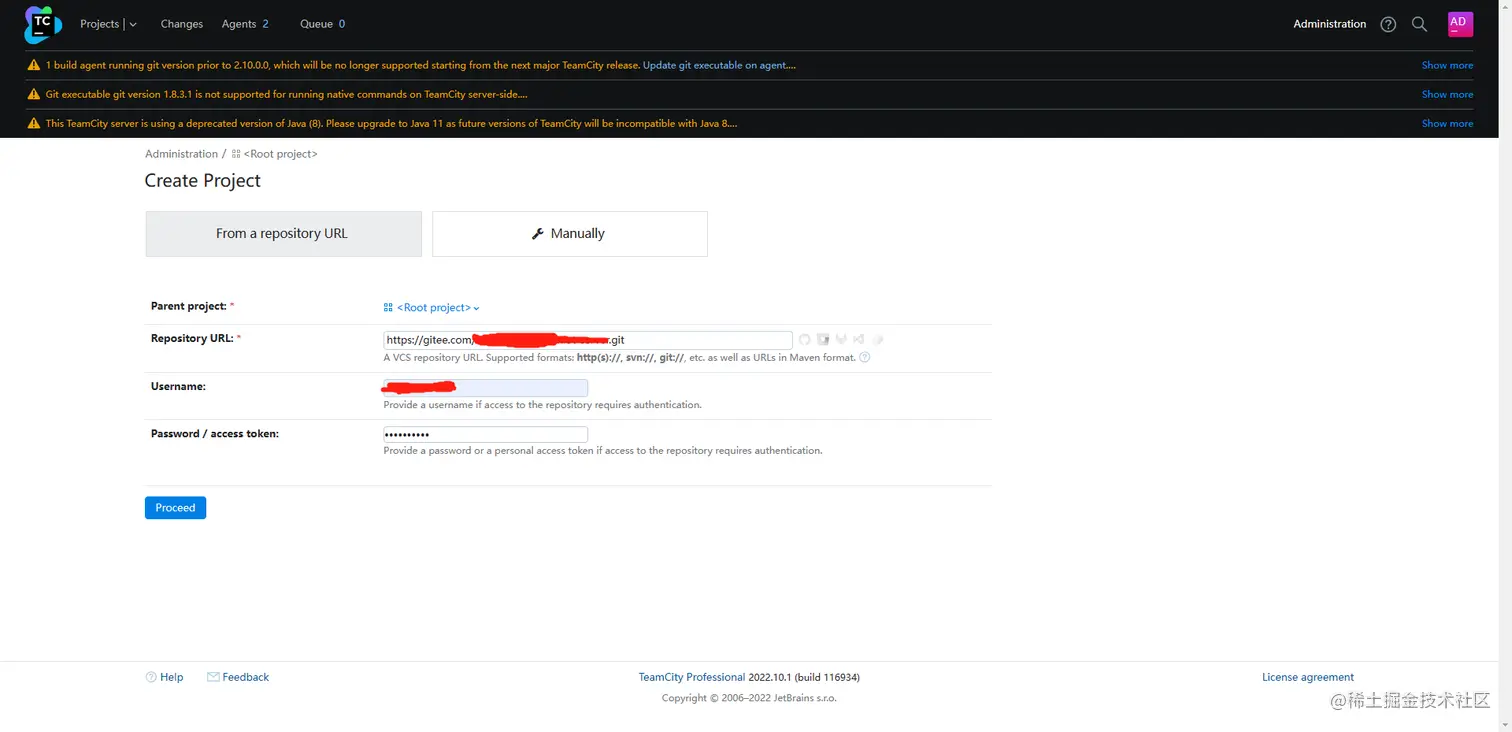Open the License agreement link
Viewport: 1512px width, 732px height.
coord(1308,677)
